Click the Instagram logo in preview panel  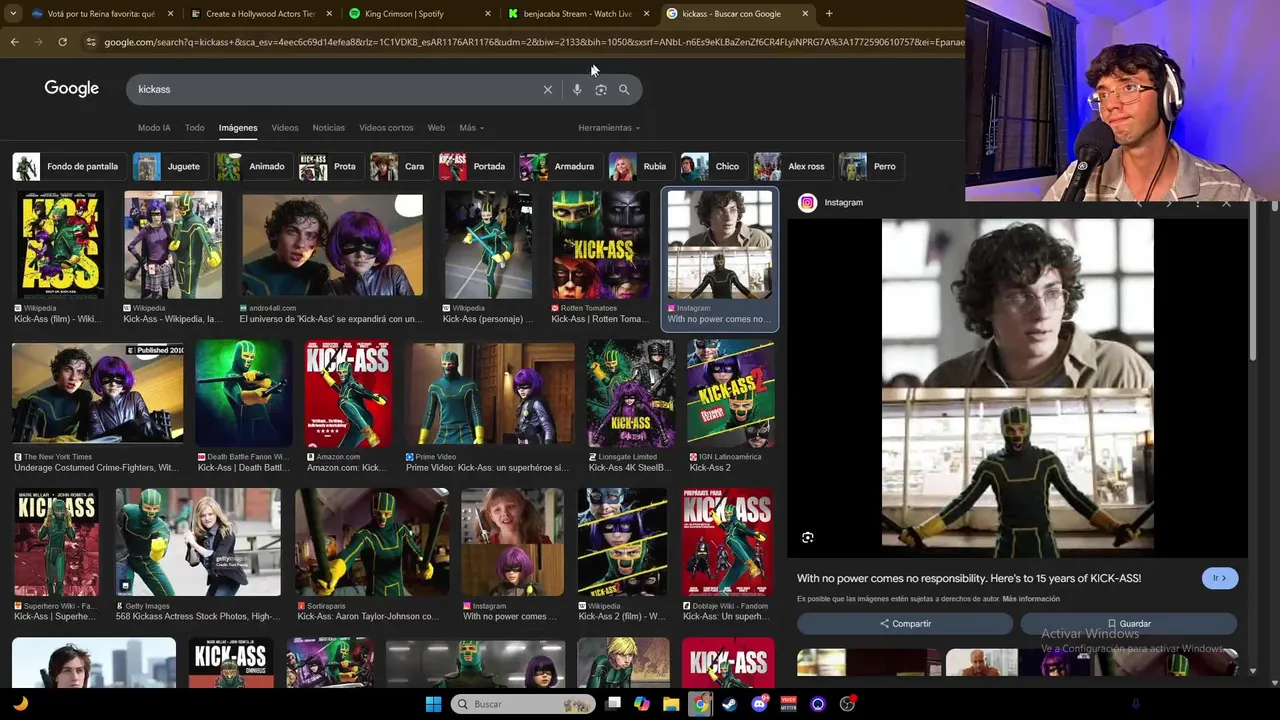[807, 203]
